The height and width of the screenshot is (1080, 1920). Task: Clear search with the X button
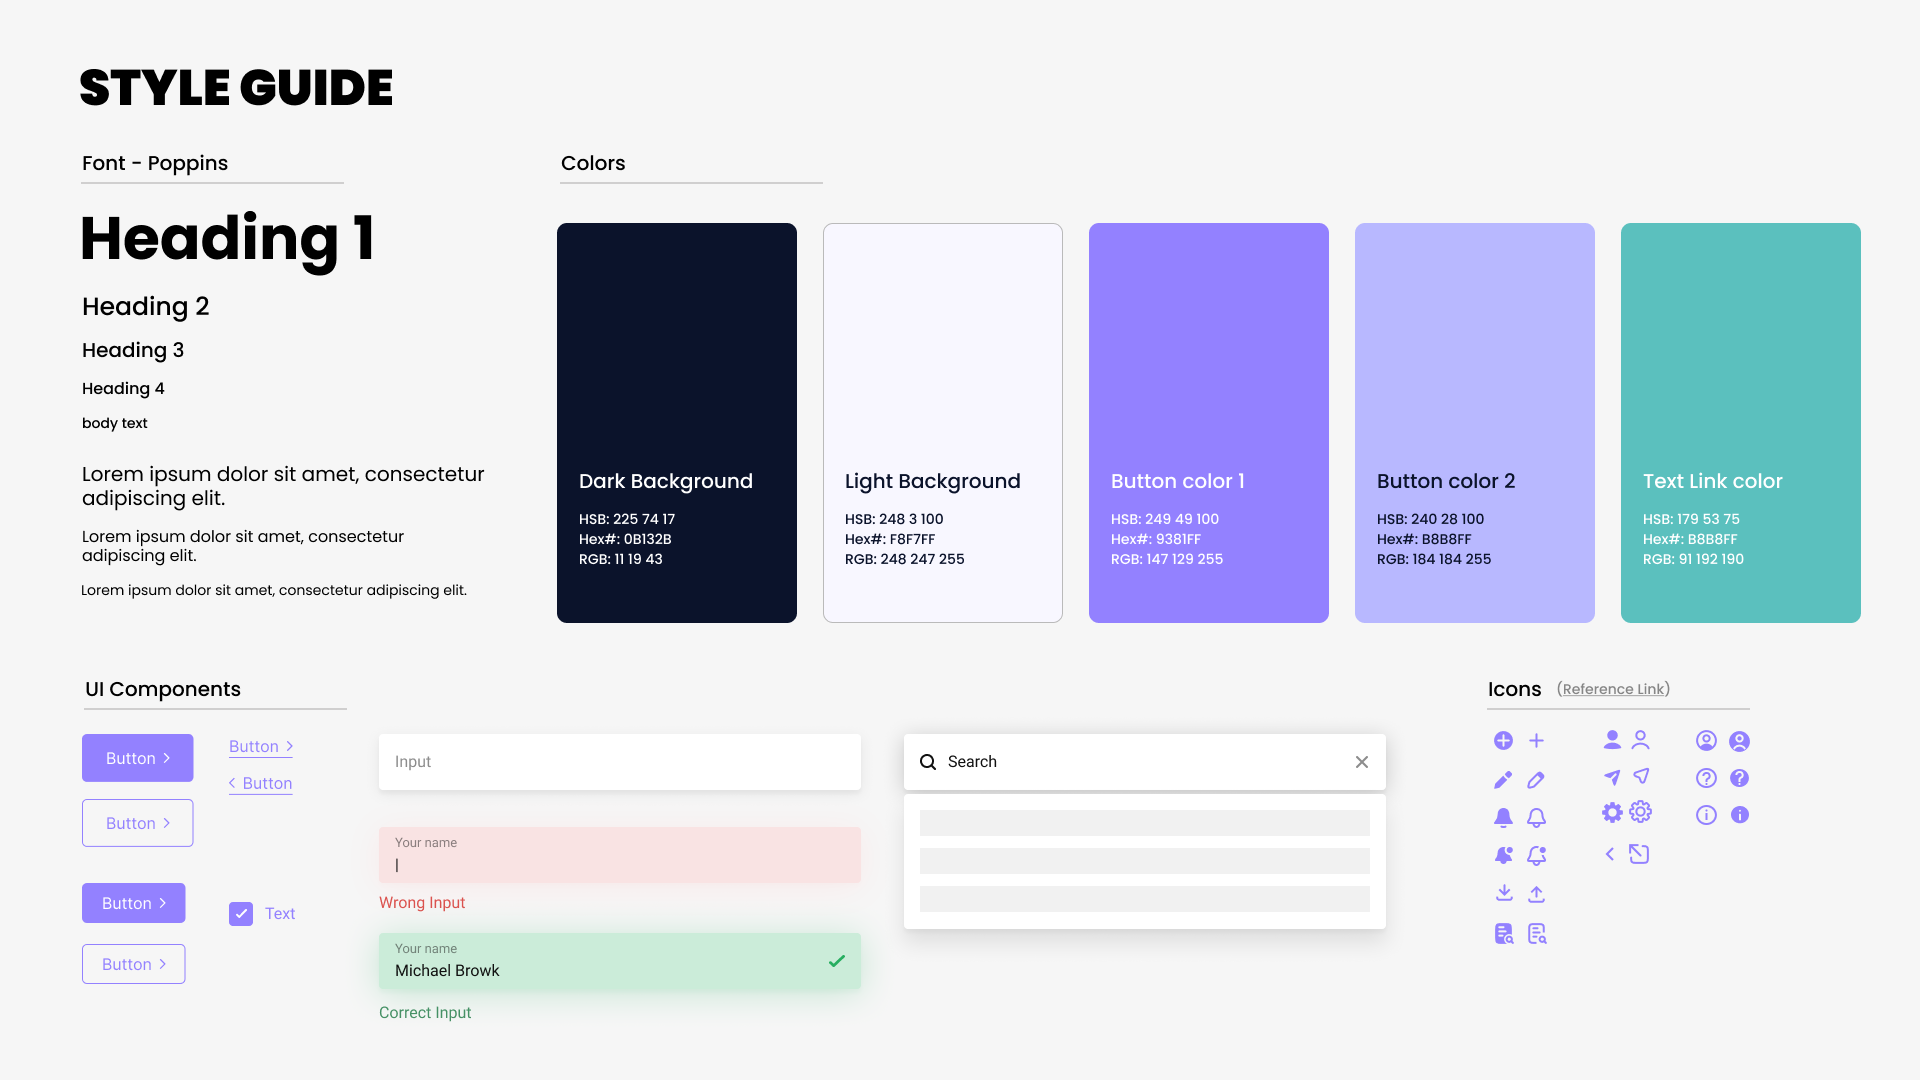coord(1362,762)
